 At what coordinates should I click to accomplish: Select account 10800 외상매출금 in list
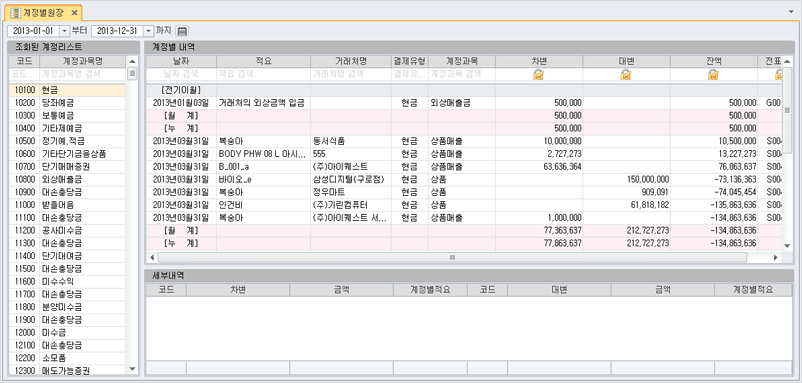(68, 179)
